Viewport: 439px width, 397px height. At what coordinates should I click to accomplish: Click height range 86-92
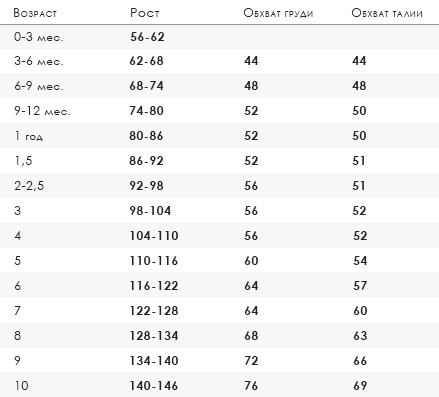(146, 161)
